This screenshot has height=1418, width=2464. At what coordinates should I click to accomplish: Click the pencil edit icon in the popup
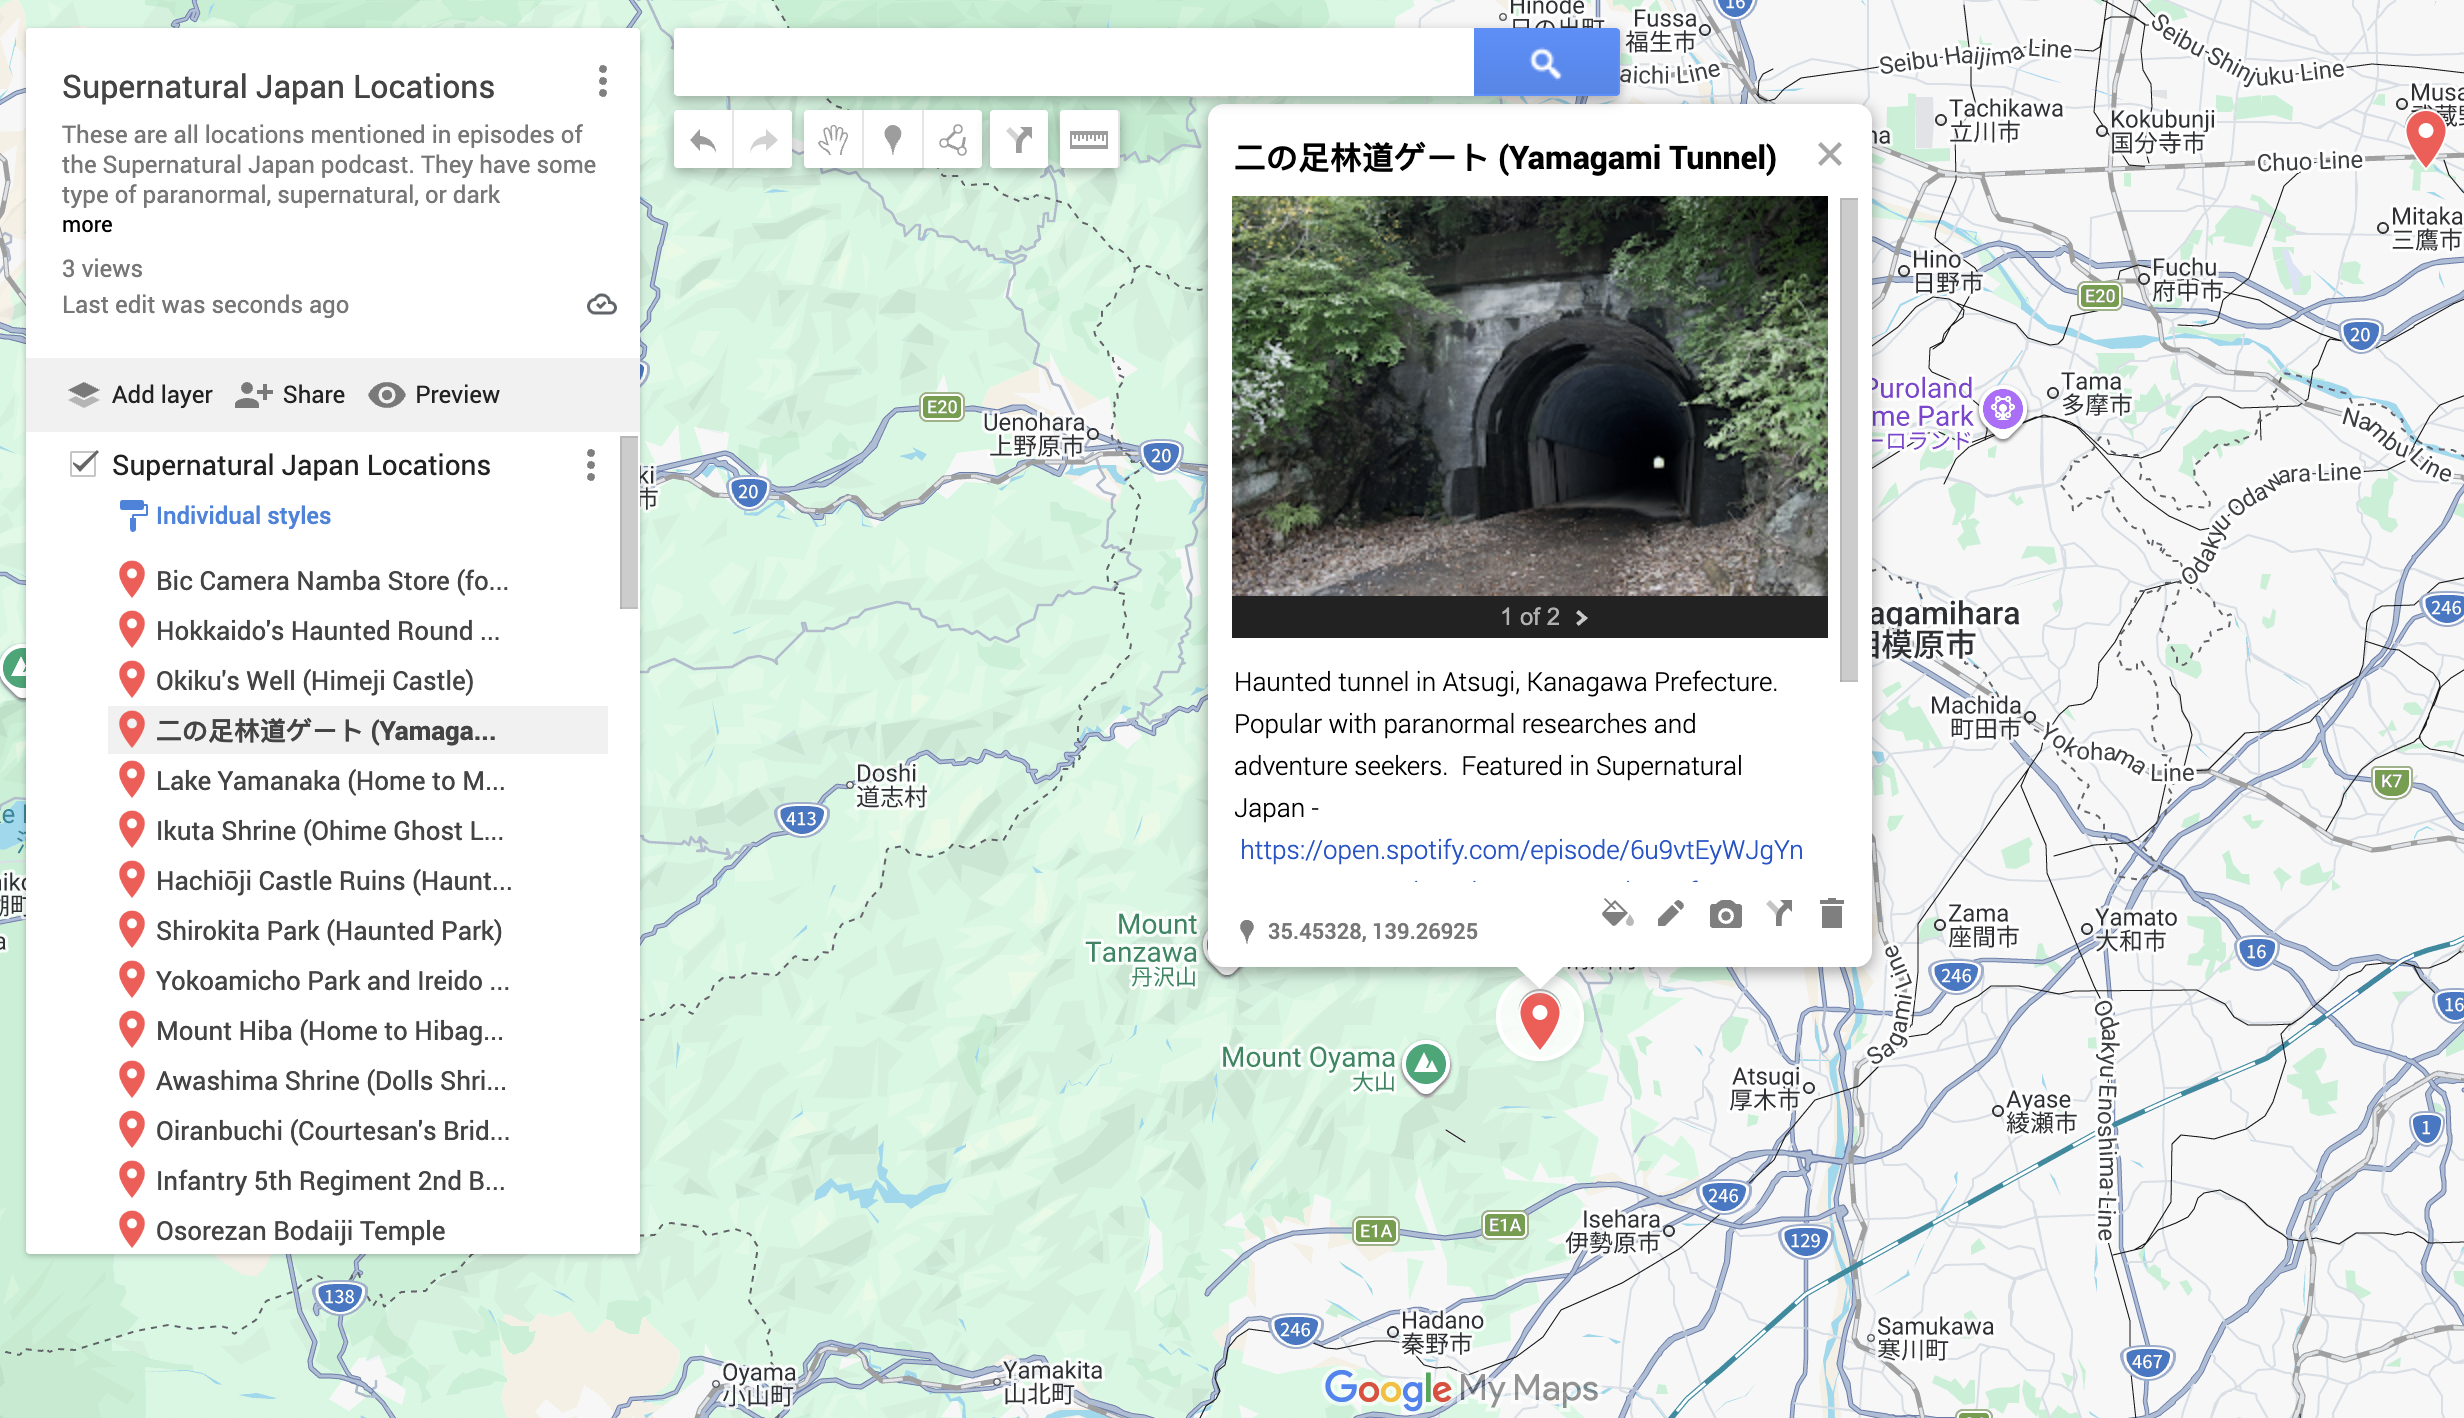coord(1671,914)
